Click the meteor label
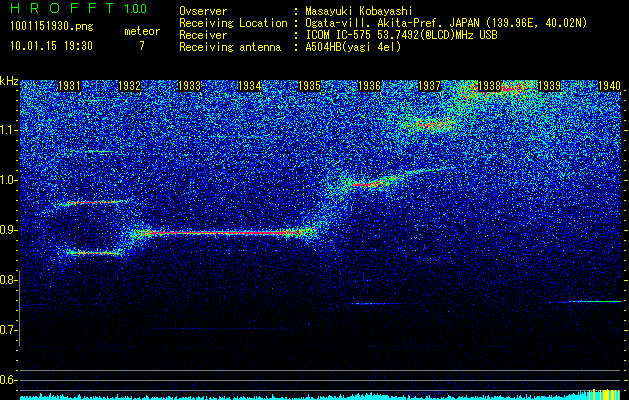Viewport: 629px width, 400px height. (x=142, y=31)
